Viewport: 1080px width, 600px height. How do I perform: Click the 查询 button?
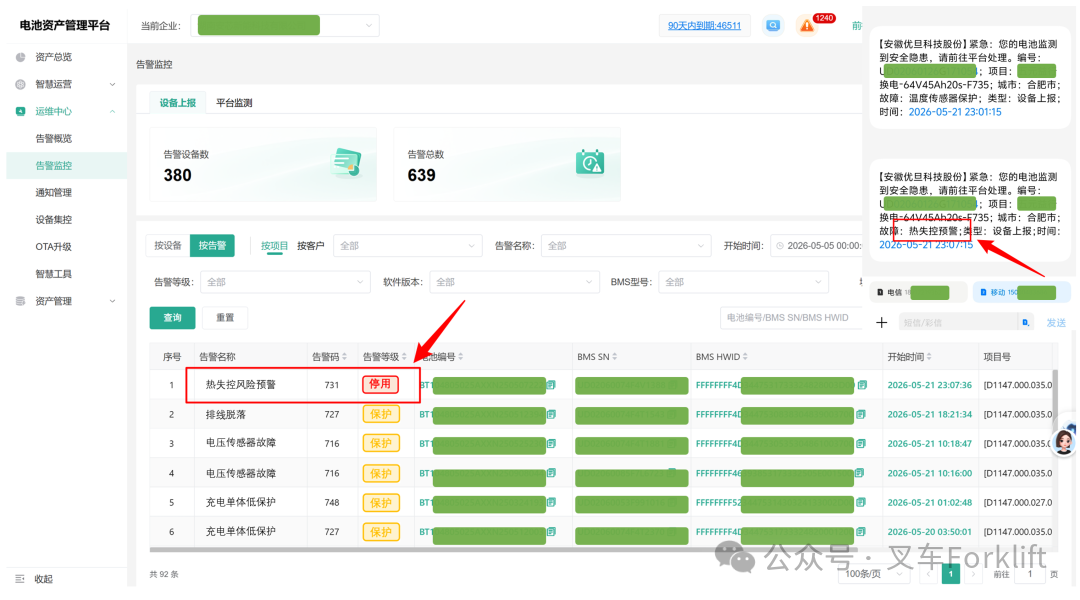coord(172,318)
